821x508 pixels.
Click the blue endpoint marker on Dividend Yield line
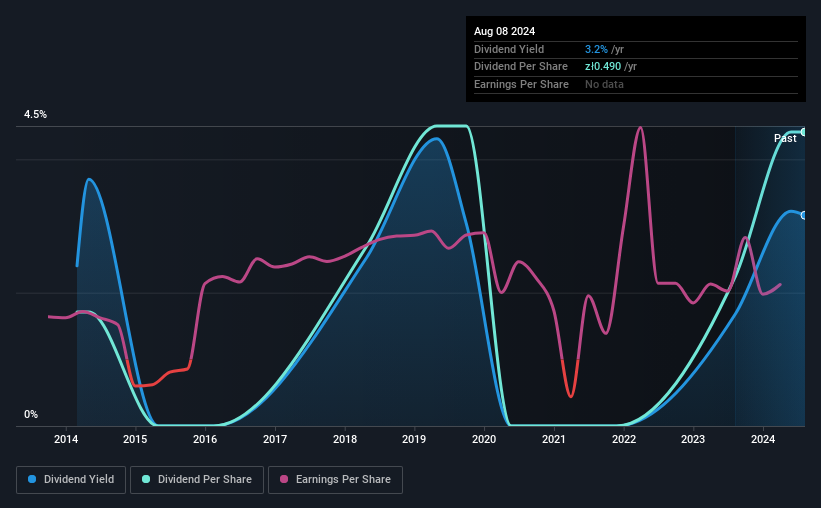pyautogui.click(x=804, y=215)
